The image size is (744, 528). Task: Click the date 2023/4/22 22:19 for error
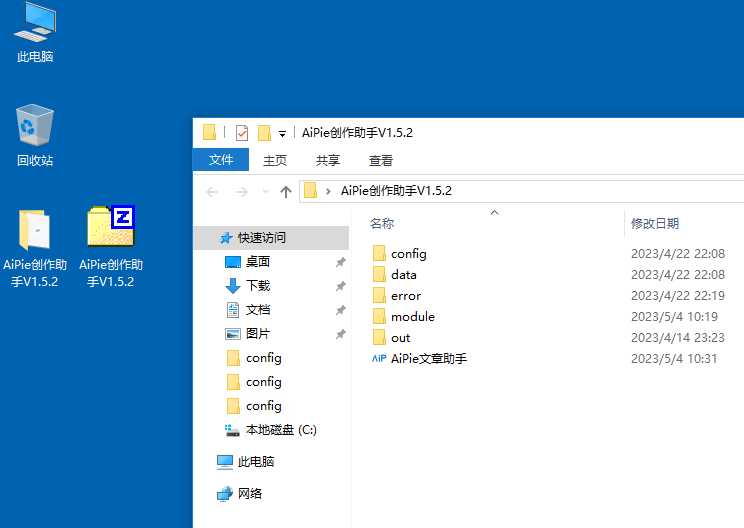click(x=678, y=296)
